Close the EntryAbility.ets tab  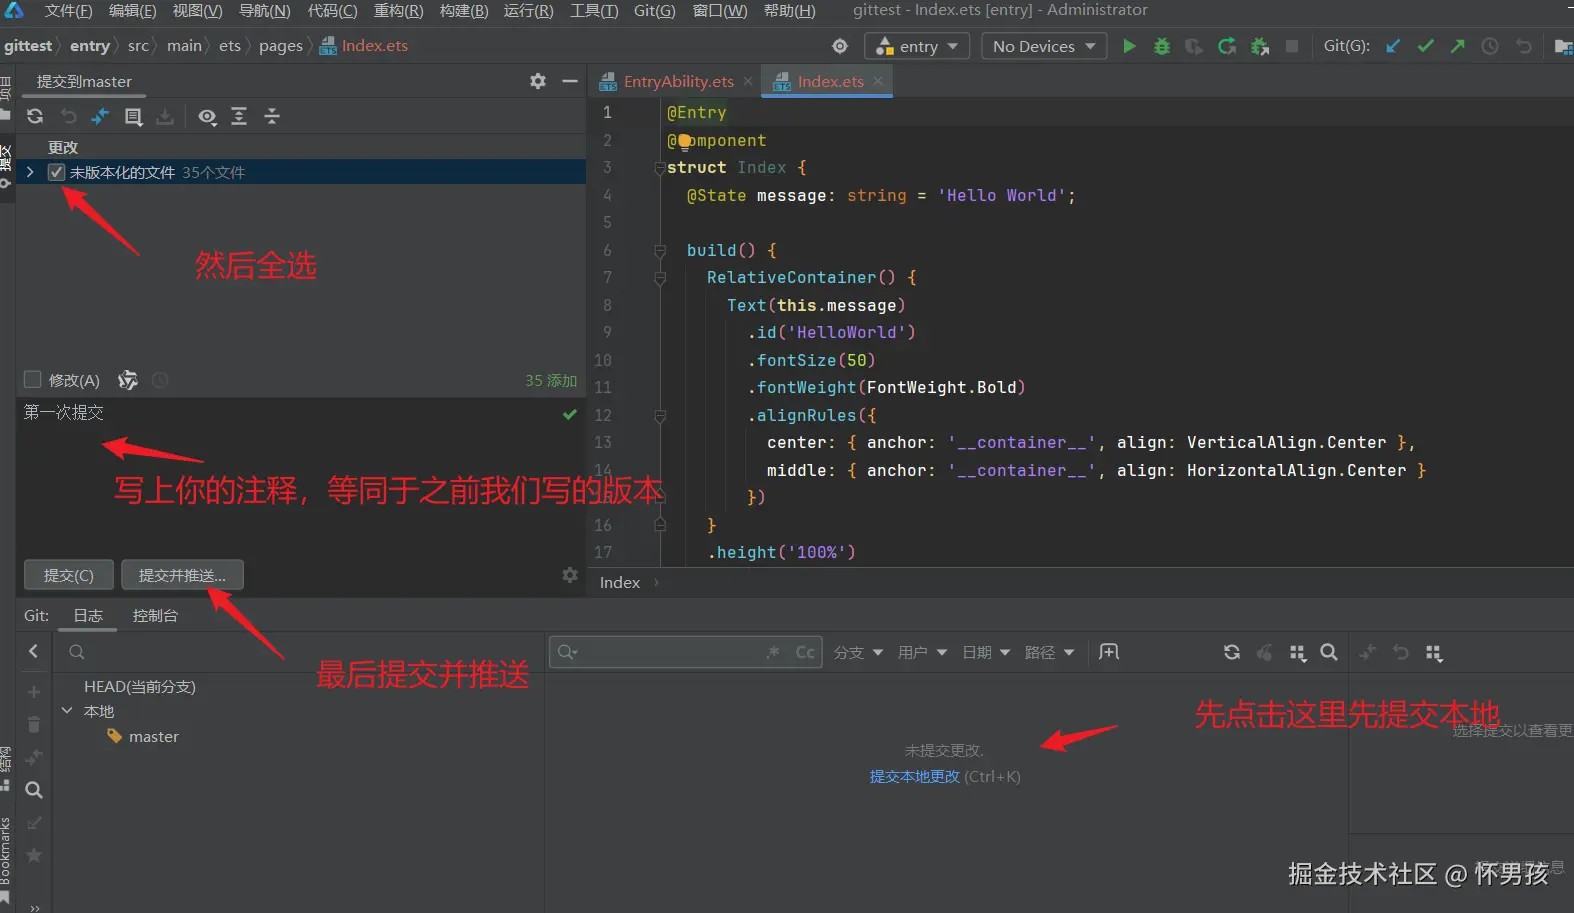(748, 82)
